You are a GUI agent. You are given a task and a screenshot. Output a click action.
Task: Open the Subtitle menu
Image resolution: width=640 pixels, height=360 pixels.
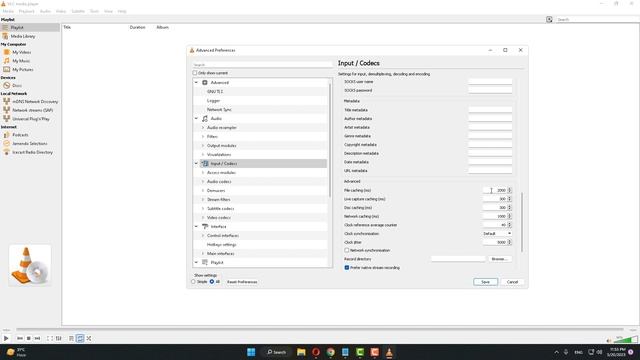(x=78, y=11)
